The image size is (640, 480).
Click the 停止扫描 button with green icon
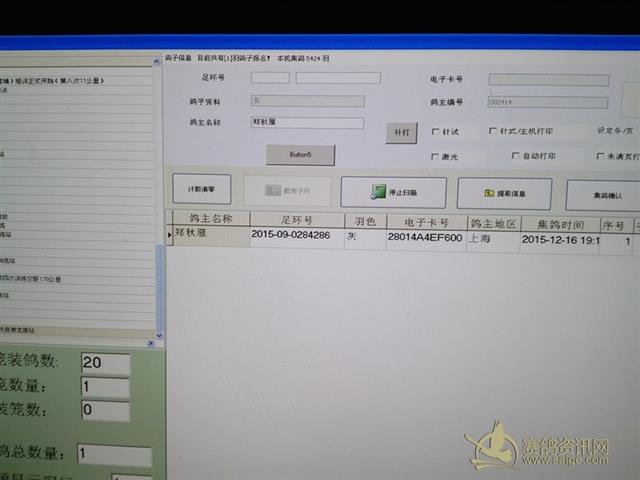coord(393,192)
